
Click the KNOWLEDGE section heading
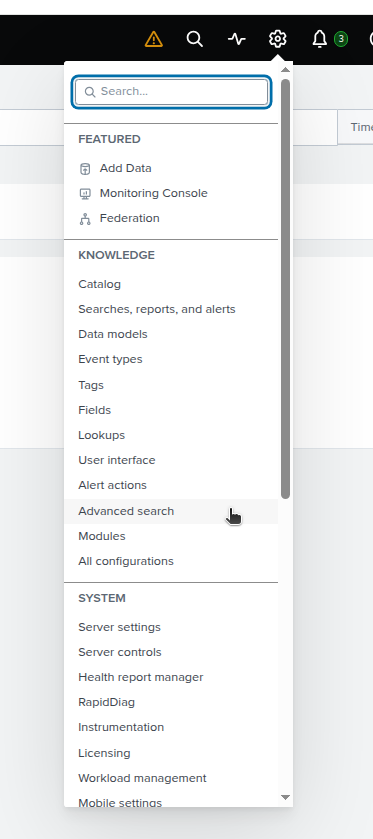click(x=117, y=255)
